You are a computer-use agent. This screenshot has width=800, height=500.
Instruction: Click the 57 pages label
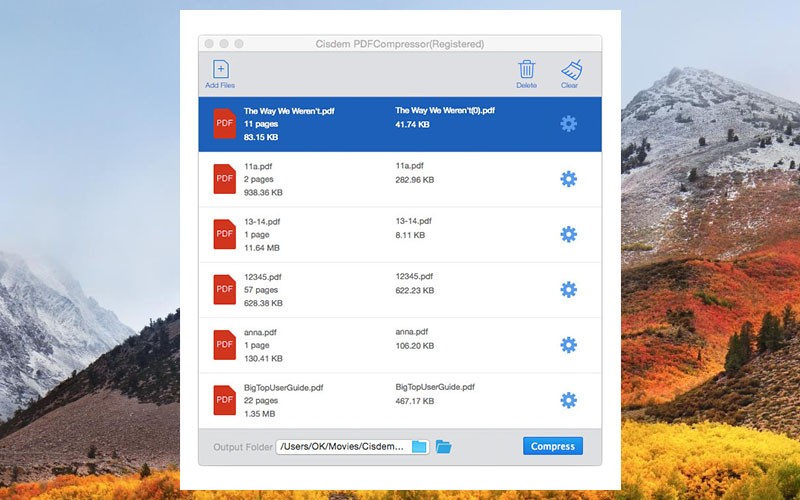(261, 290)
